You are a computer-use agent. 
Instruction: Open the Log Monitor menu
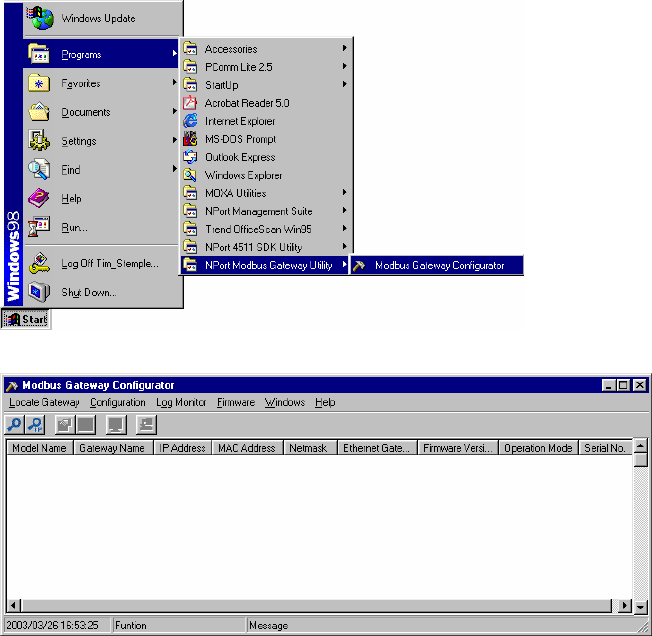(181, 402)
